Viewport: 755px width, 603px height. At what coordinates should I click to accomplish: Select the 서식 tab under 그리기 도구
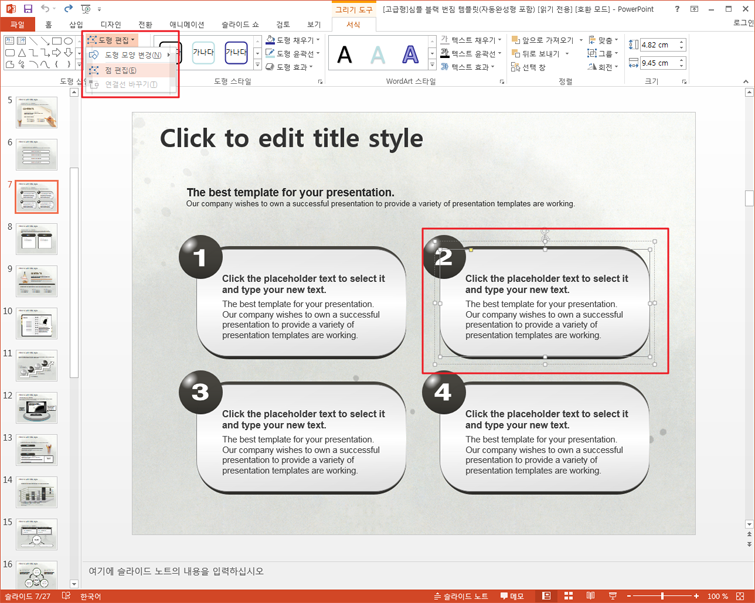(353, 25)
